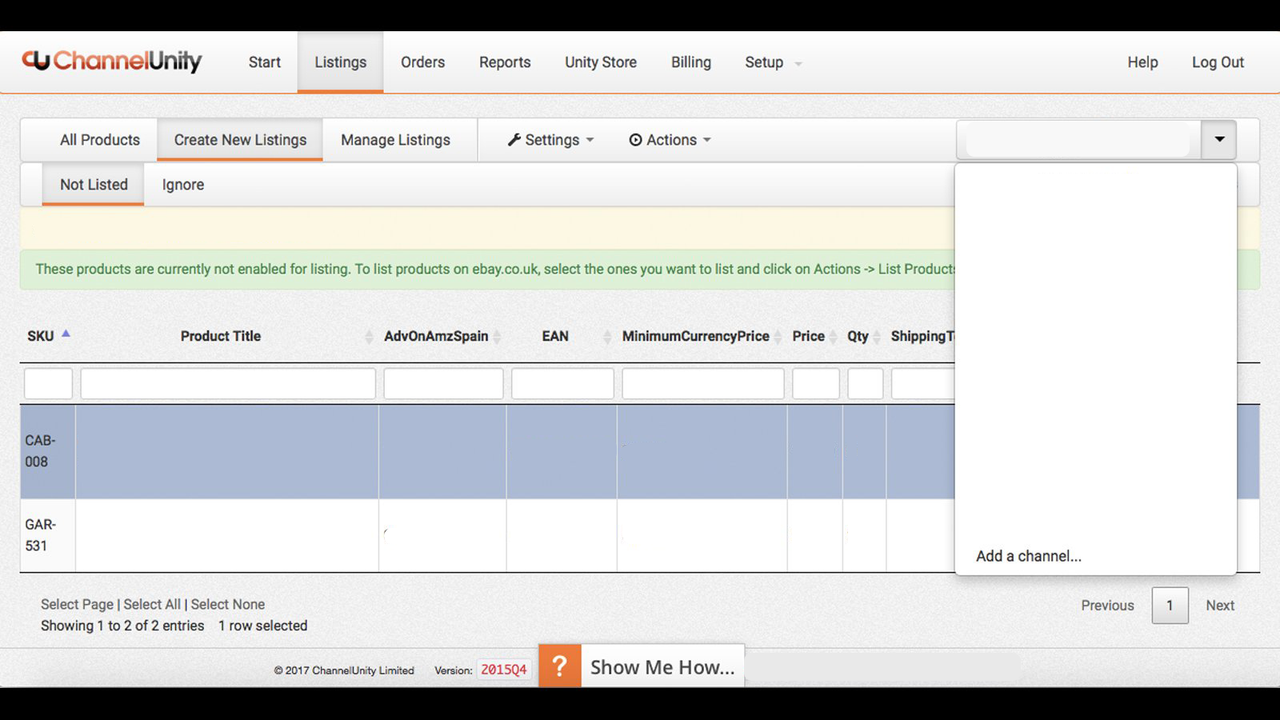Click the channel selector text box
Image resolution: width=1280 pixels, height=720 pixels.
click(x=1078, y=140)
